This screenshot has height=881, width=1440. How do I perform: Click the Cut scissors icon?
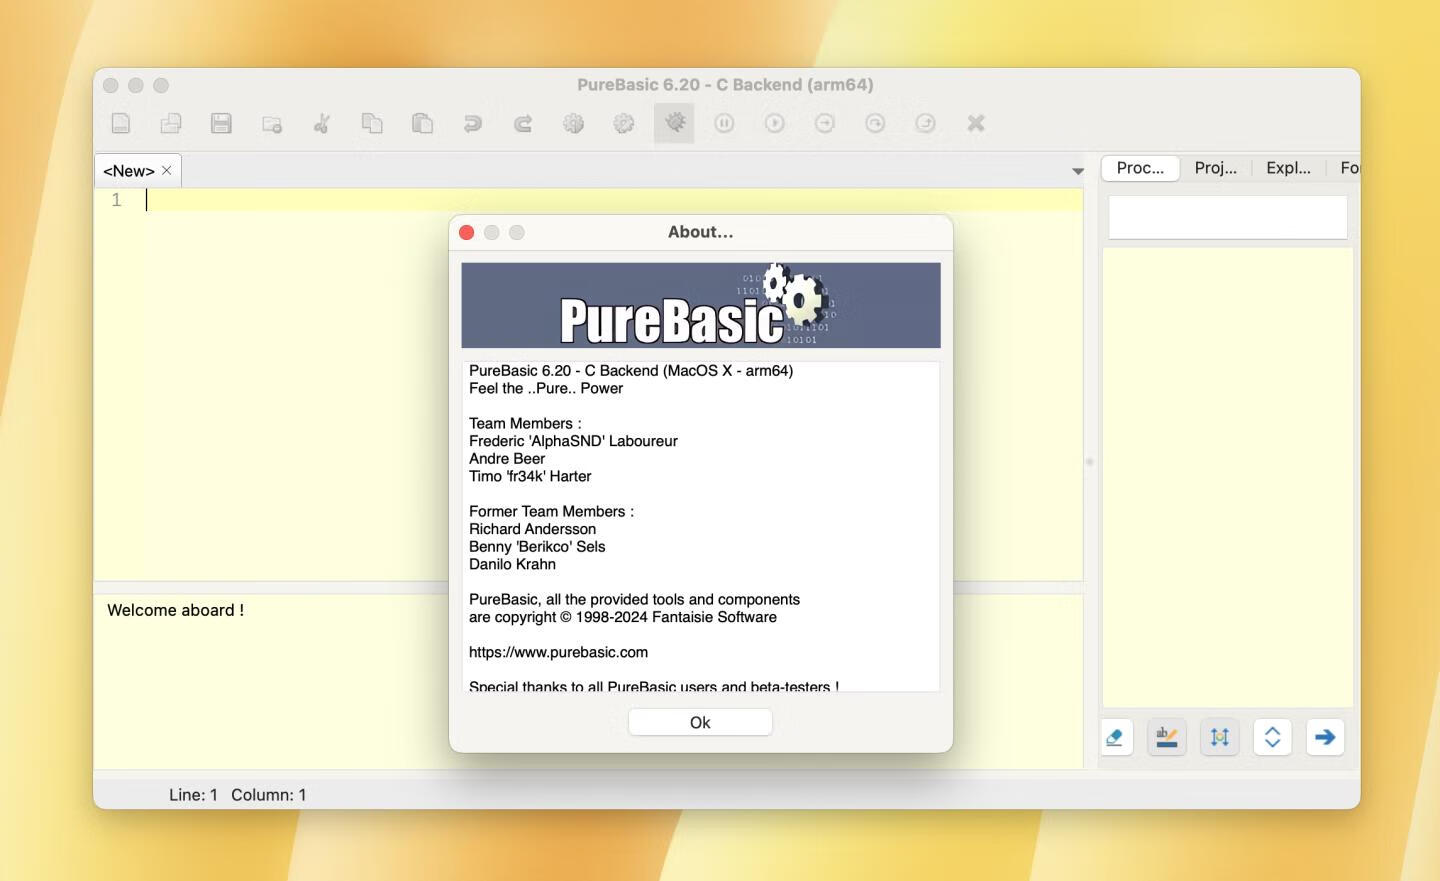coord(322,123)
